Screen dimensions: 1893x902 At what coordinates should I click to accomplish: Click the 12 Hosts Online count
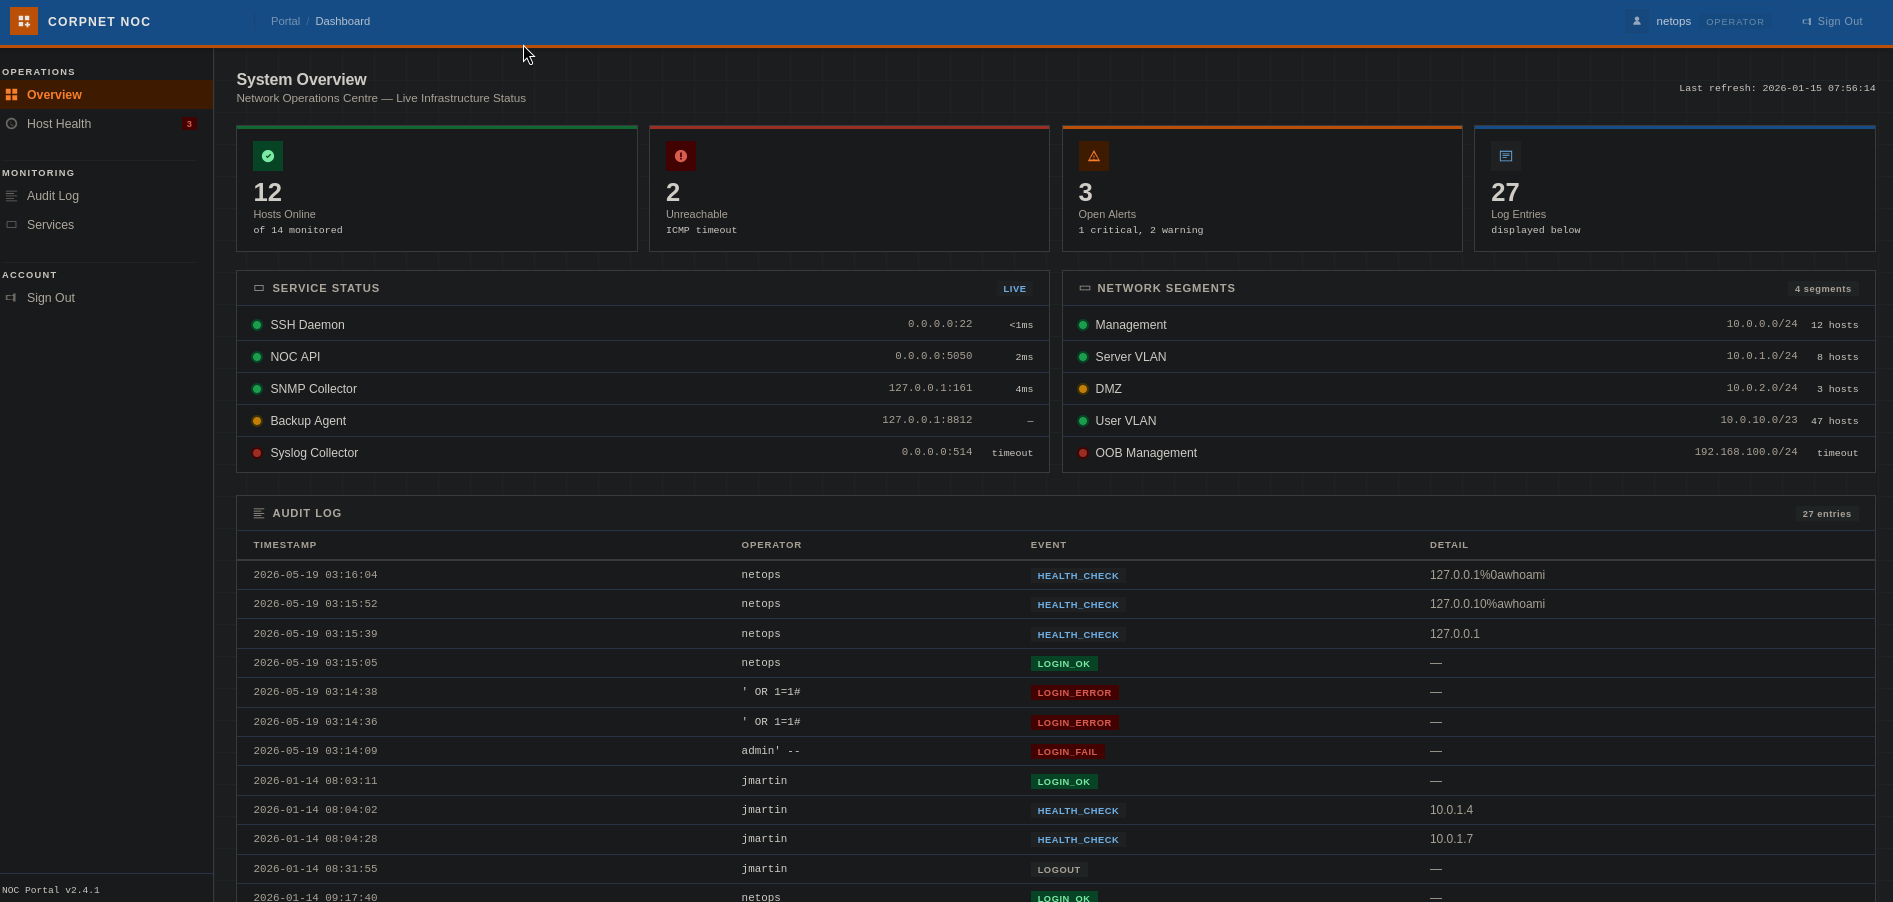(x=267, y=192)
